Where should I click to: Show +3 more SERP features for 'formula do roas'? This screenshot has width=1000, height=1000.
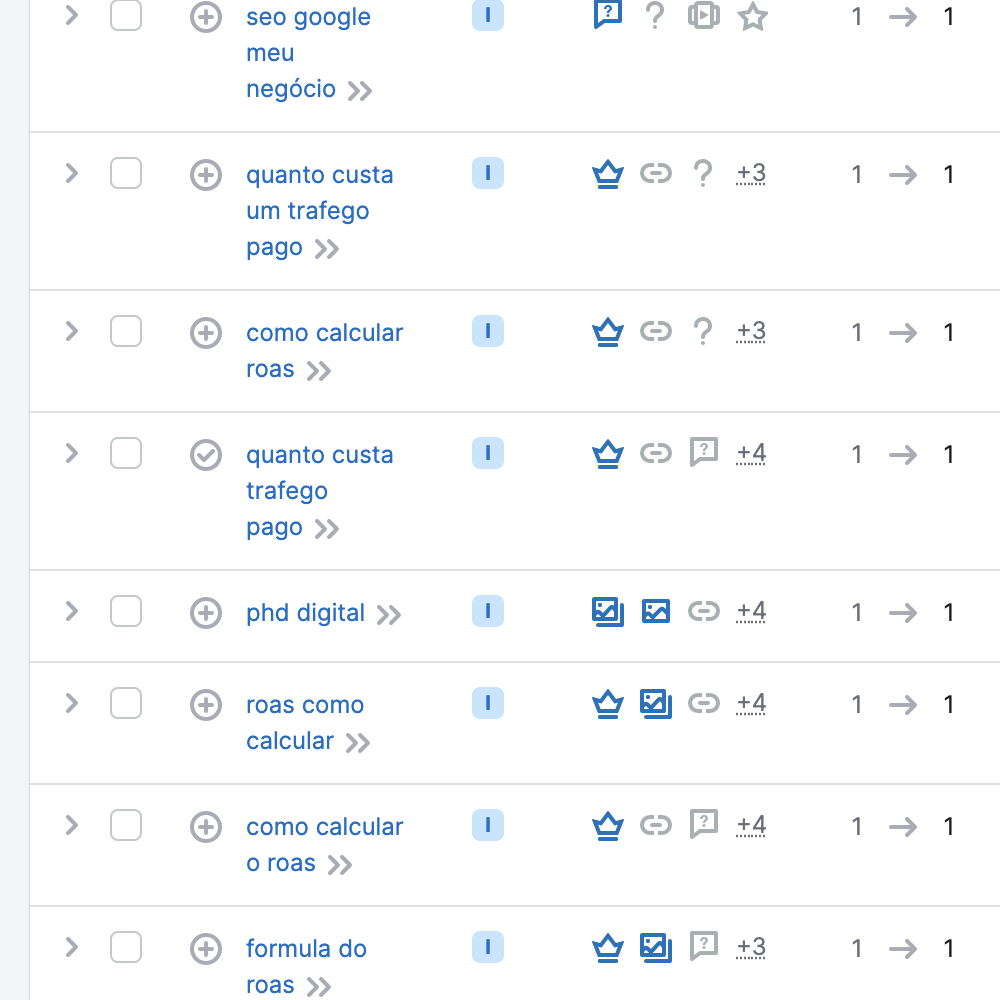[751, 947]
